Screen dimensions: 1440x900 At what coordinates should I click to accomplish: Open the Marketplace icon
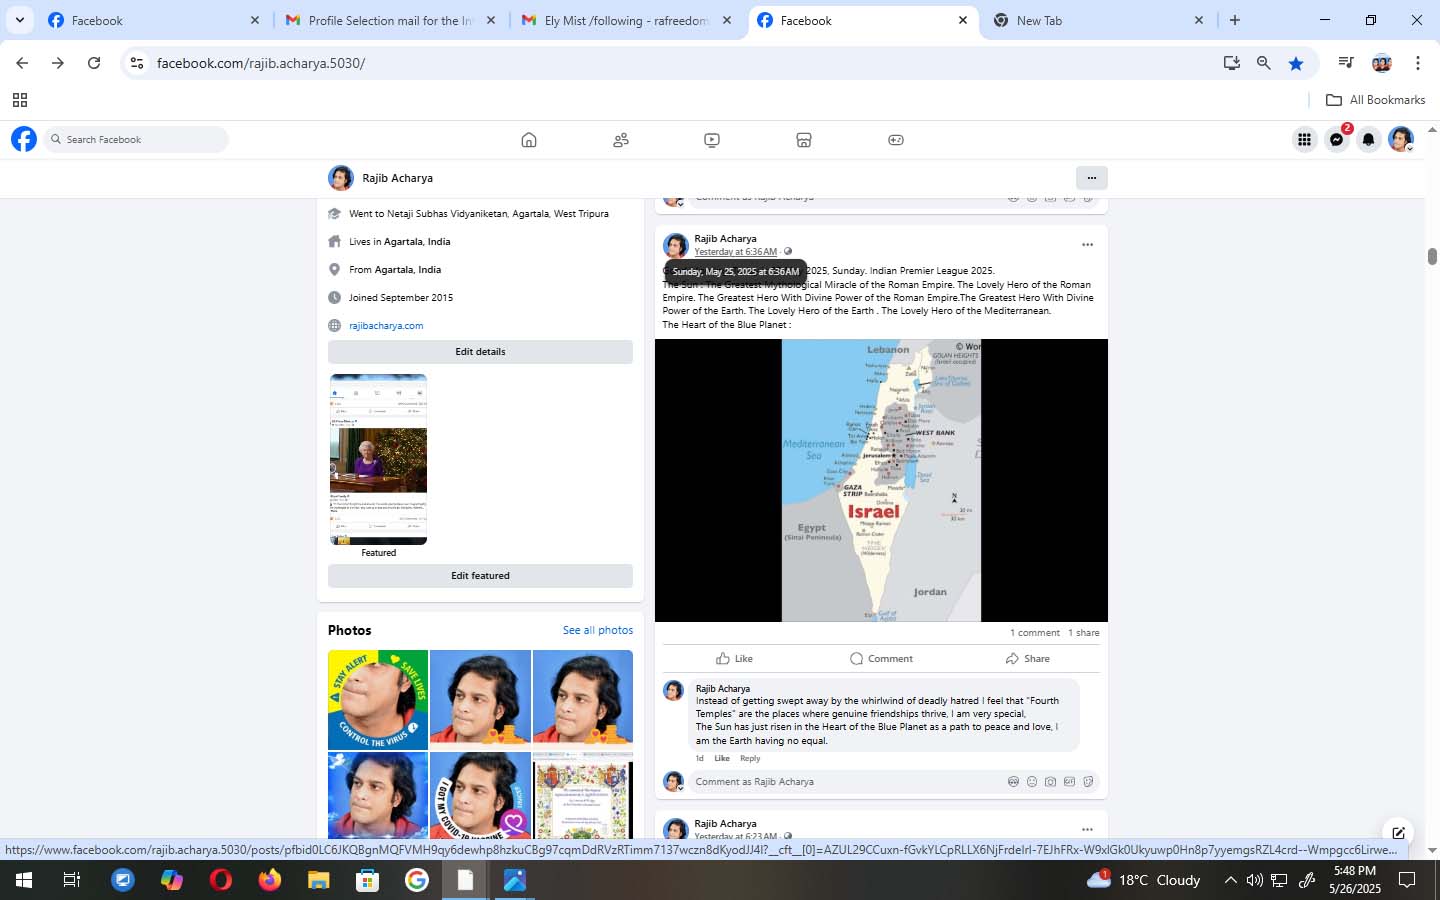pos(804,140)
